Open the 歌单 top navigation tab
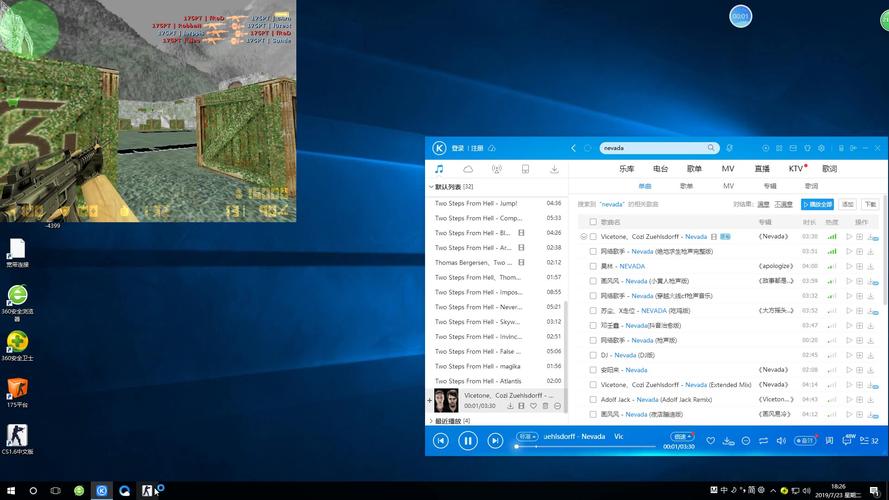Viewport: 889px width, 500px height. pos(695,169)
